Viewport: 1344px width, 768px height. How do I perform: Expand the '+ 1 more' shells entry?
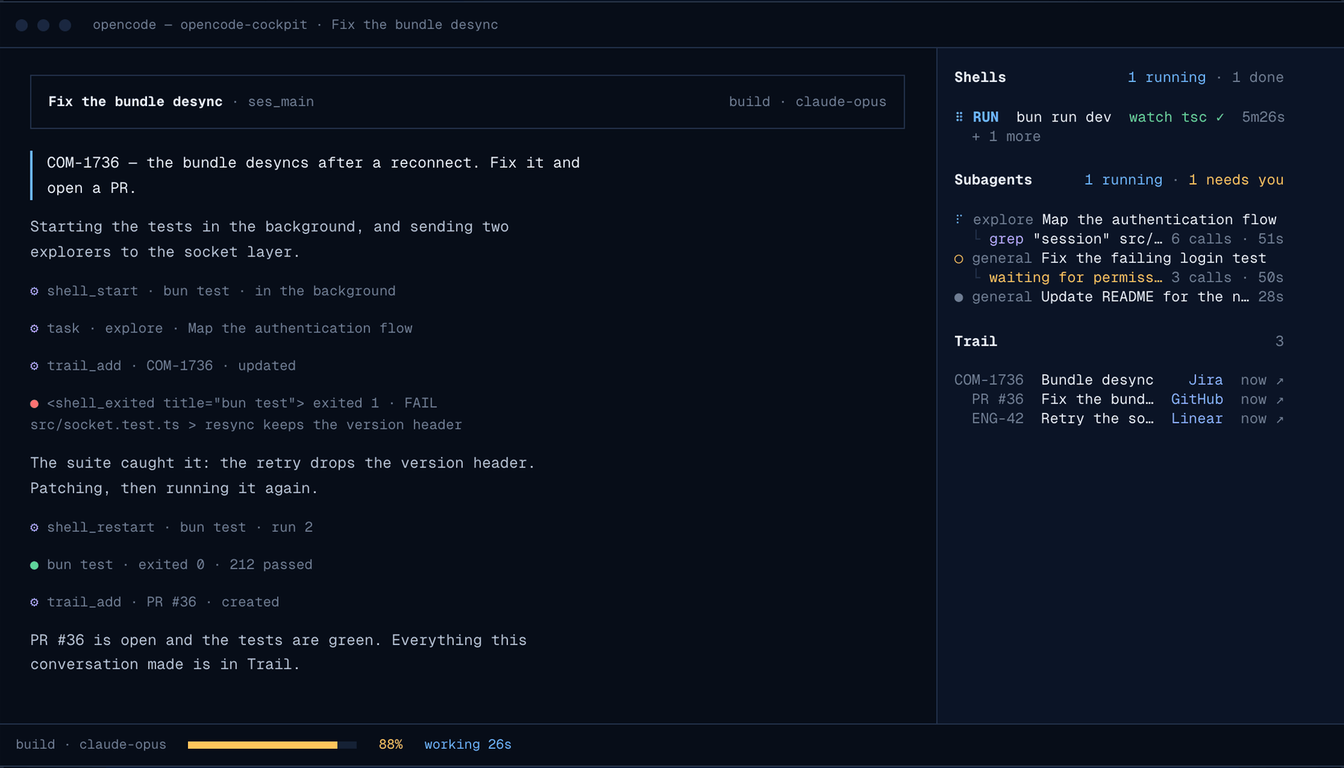click(x=1006, y=137)
